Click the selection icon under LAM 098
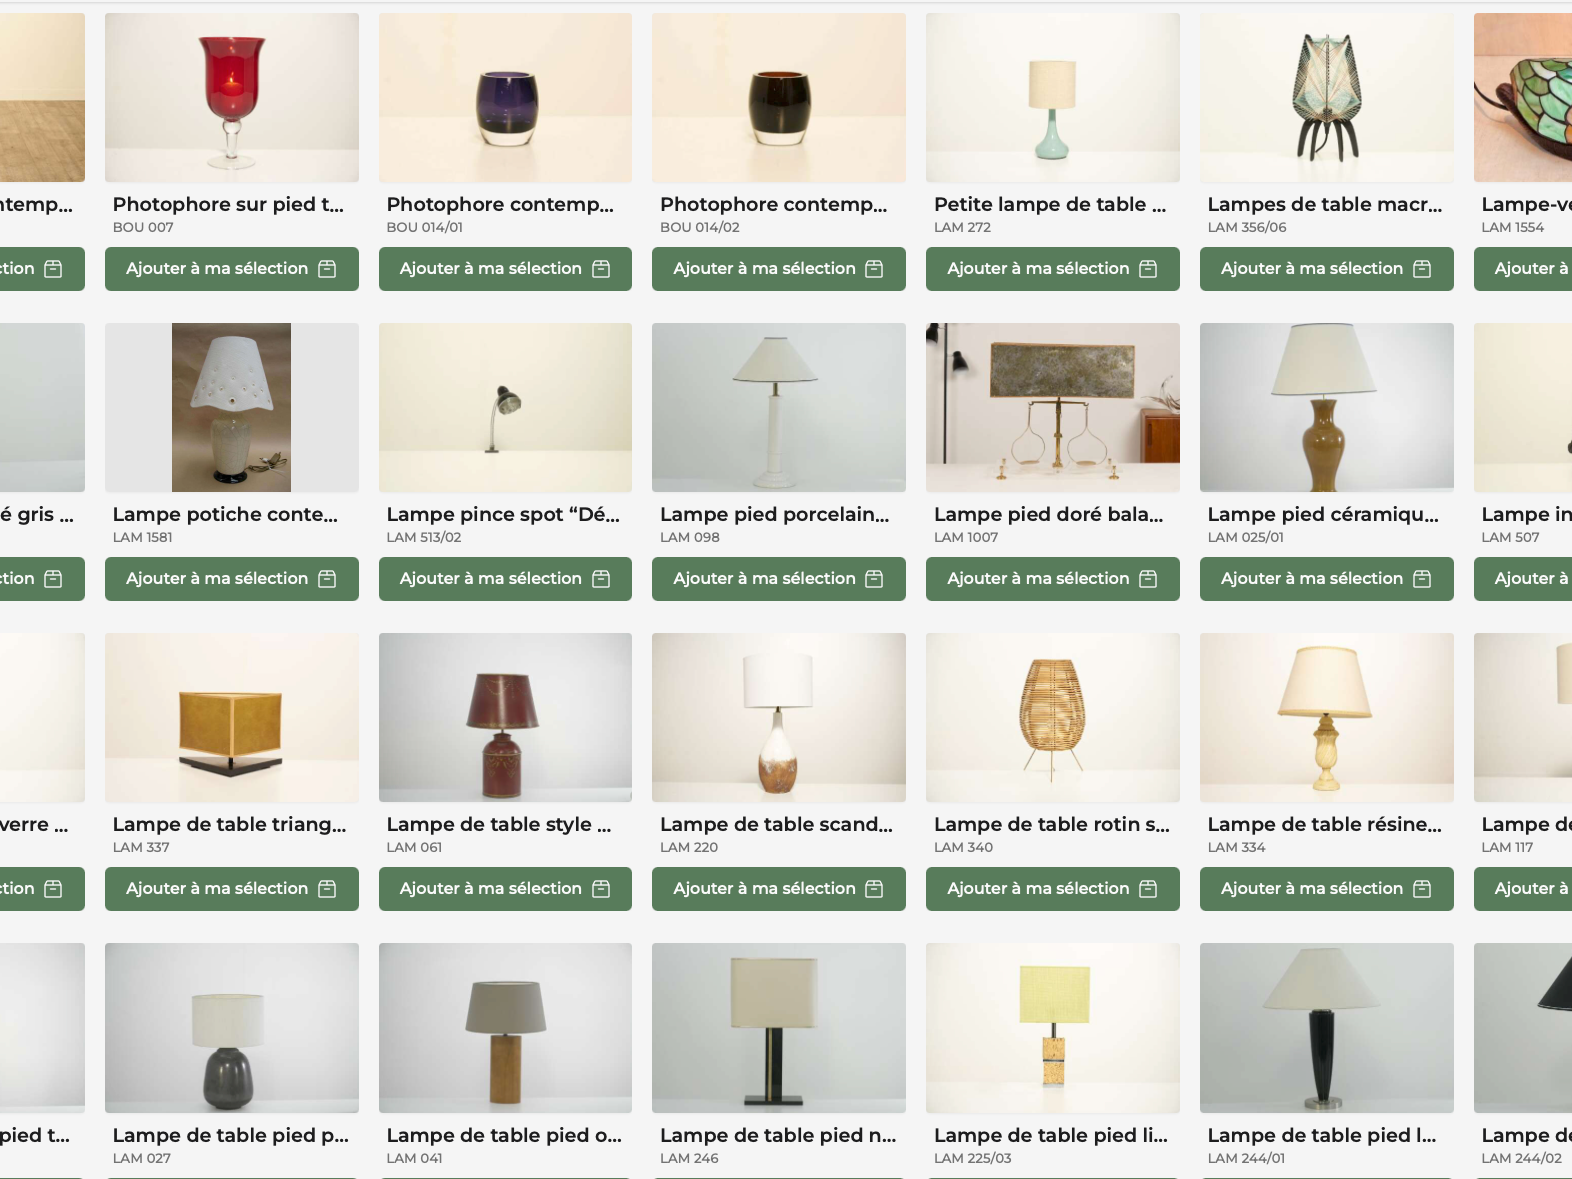Image resolution: width=1572 pixels, height=1179 pixels. pos(874,579)
